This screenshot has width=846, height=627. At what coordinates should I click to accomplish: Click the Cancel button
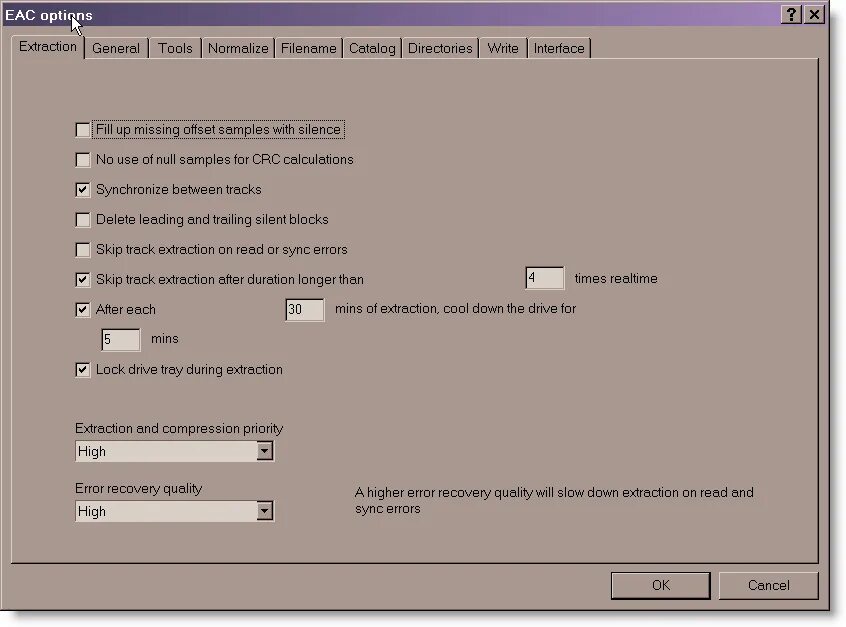(768, 585)
